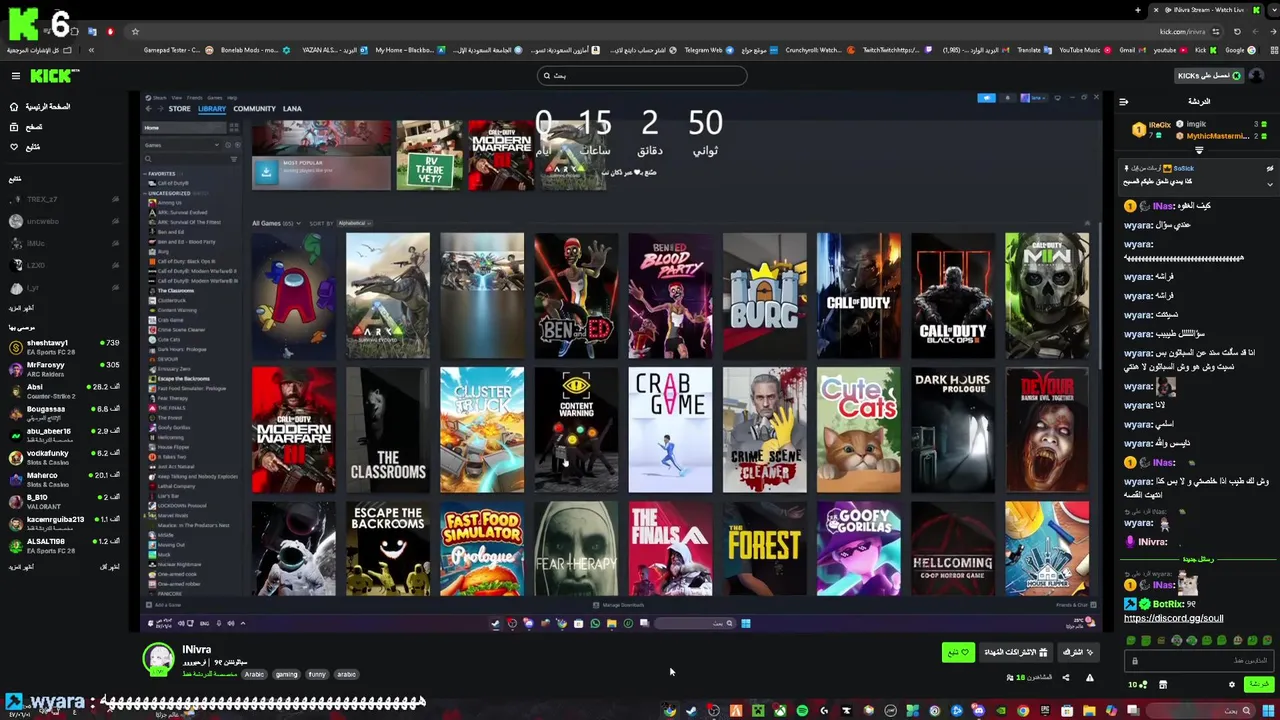
Task: Select the funny tag under INivra
Action: tap(317, 674)
